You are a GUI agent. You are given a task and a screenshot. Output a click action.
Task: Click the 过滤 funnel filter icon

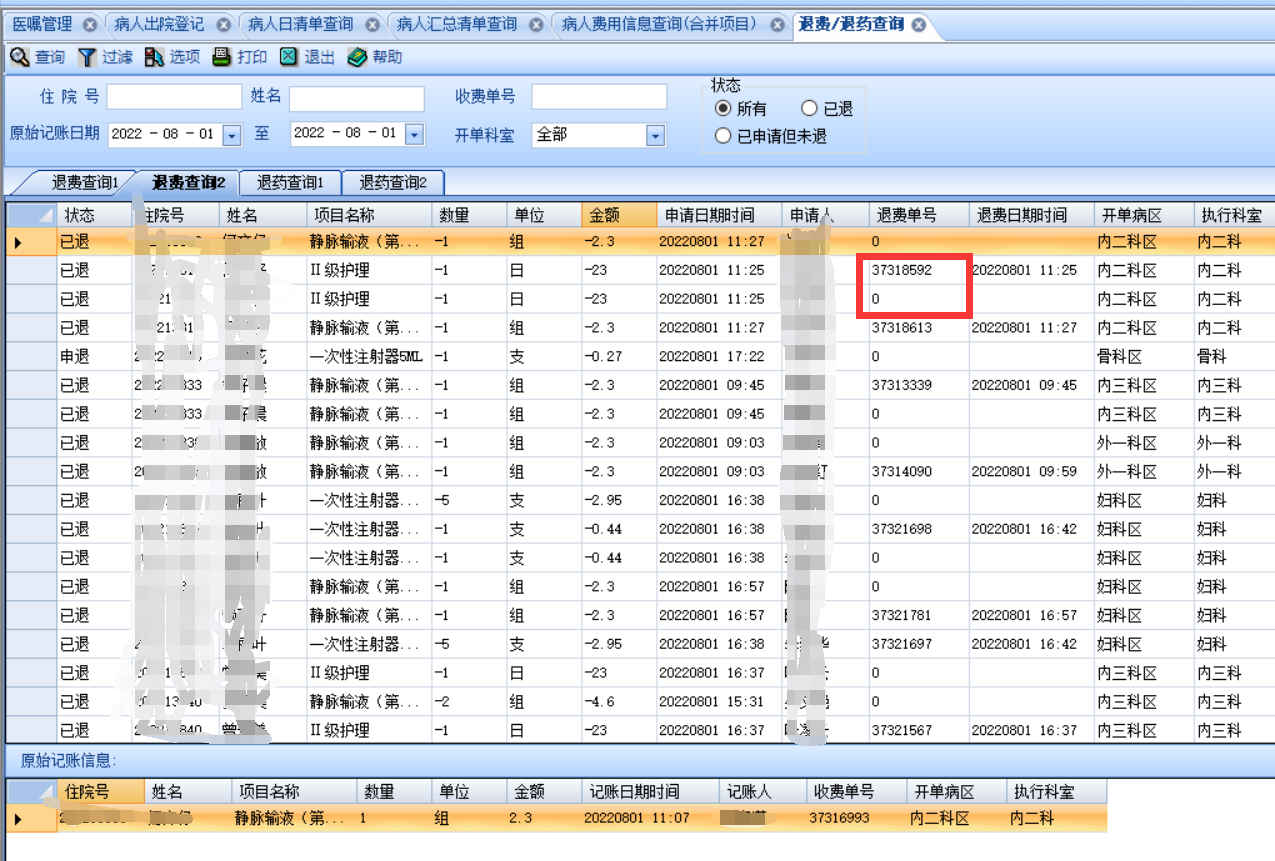[87, 57]
